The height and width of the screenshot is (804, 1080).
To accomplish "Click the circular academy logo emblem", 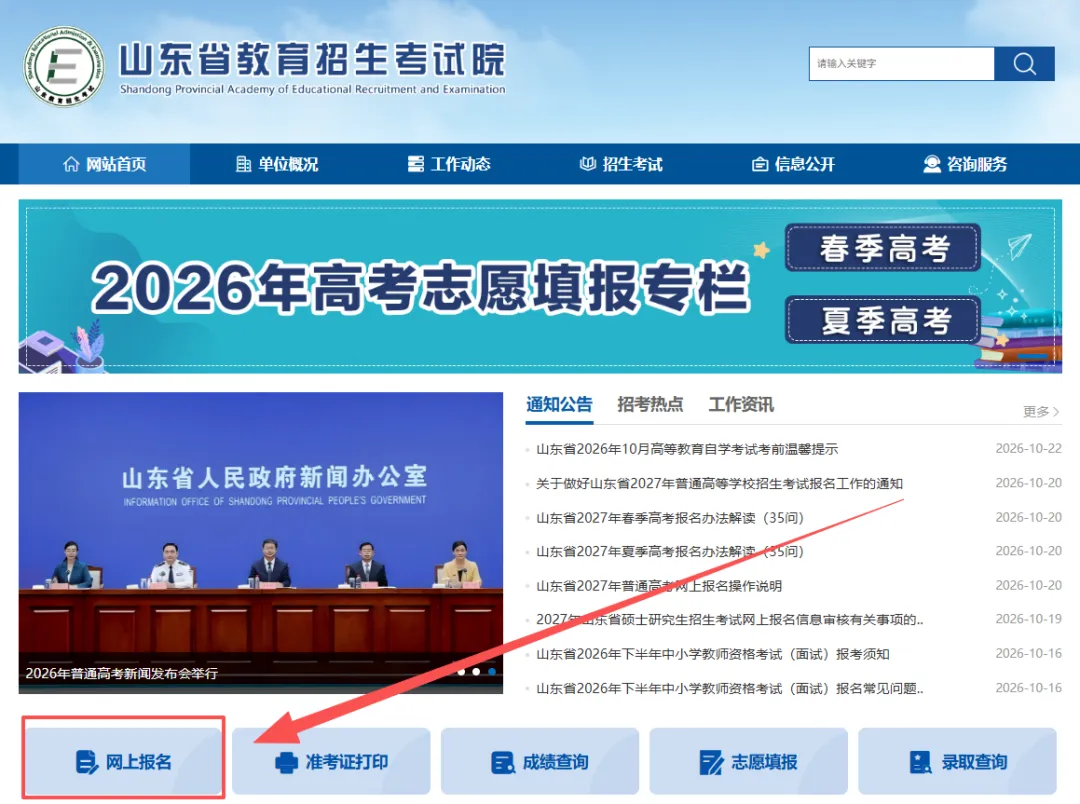I will [x=64, y=67].
